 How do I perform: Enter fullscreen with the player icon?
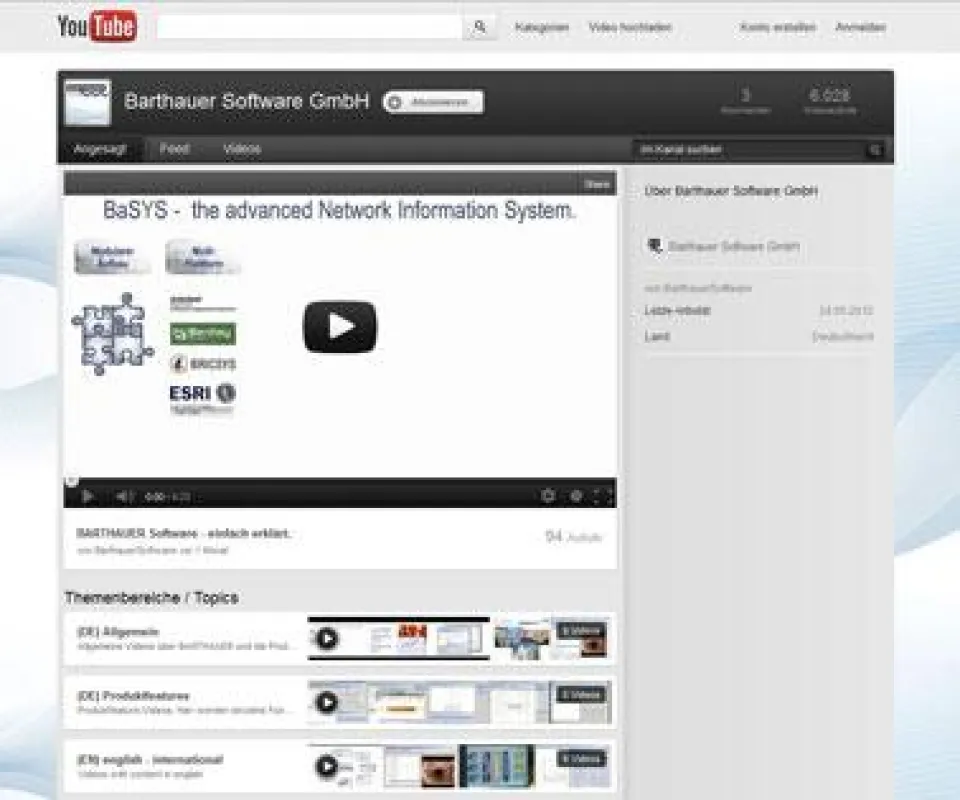602,496
